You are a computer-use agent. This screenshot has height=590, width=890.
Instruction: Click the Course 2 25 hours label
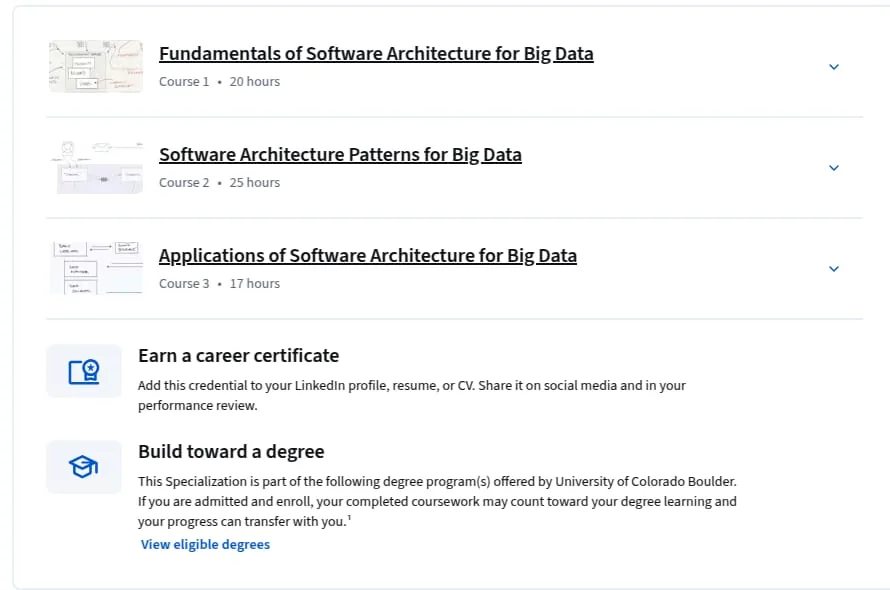coord(219,183)
